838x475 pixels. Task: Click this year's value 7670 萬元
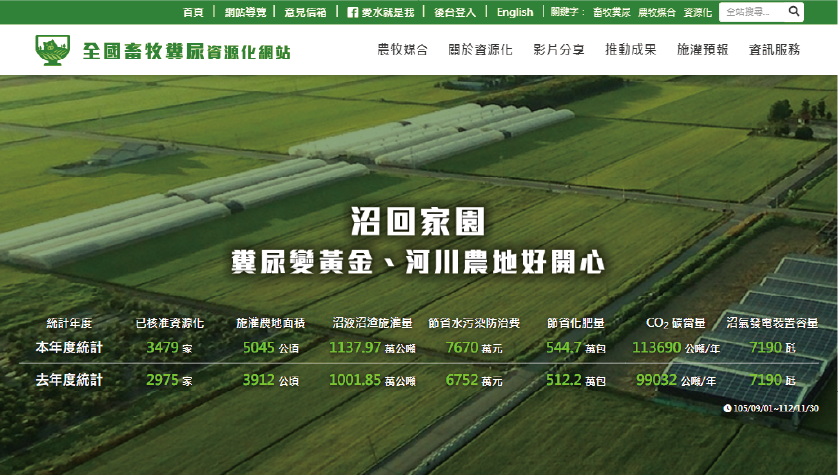pos(474,348)
